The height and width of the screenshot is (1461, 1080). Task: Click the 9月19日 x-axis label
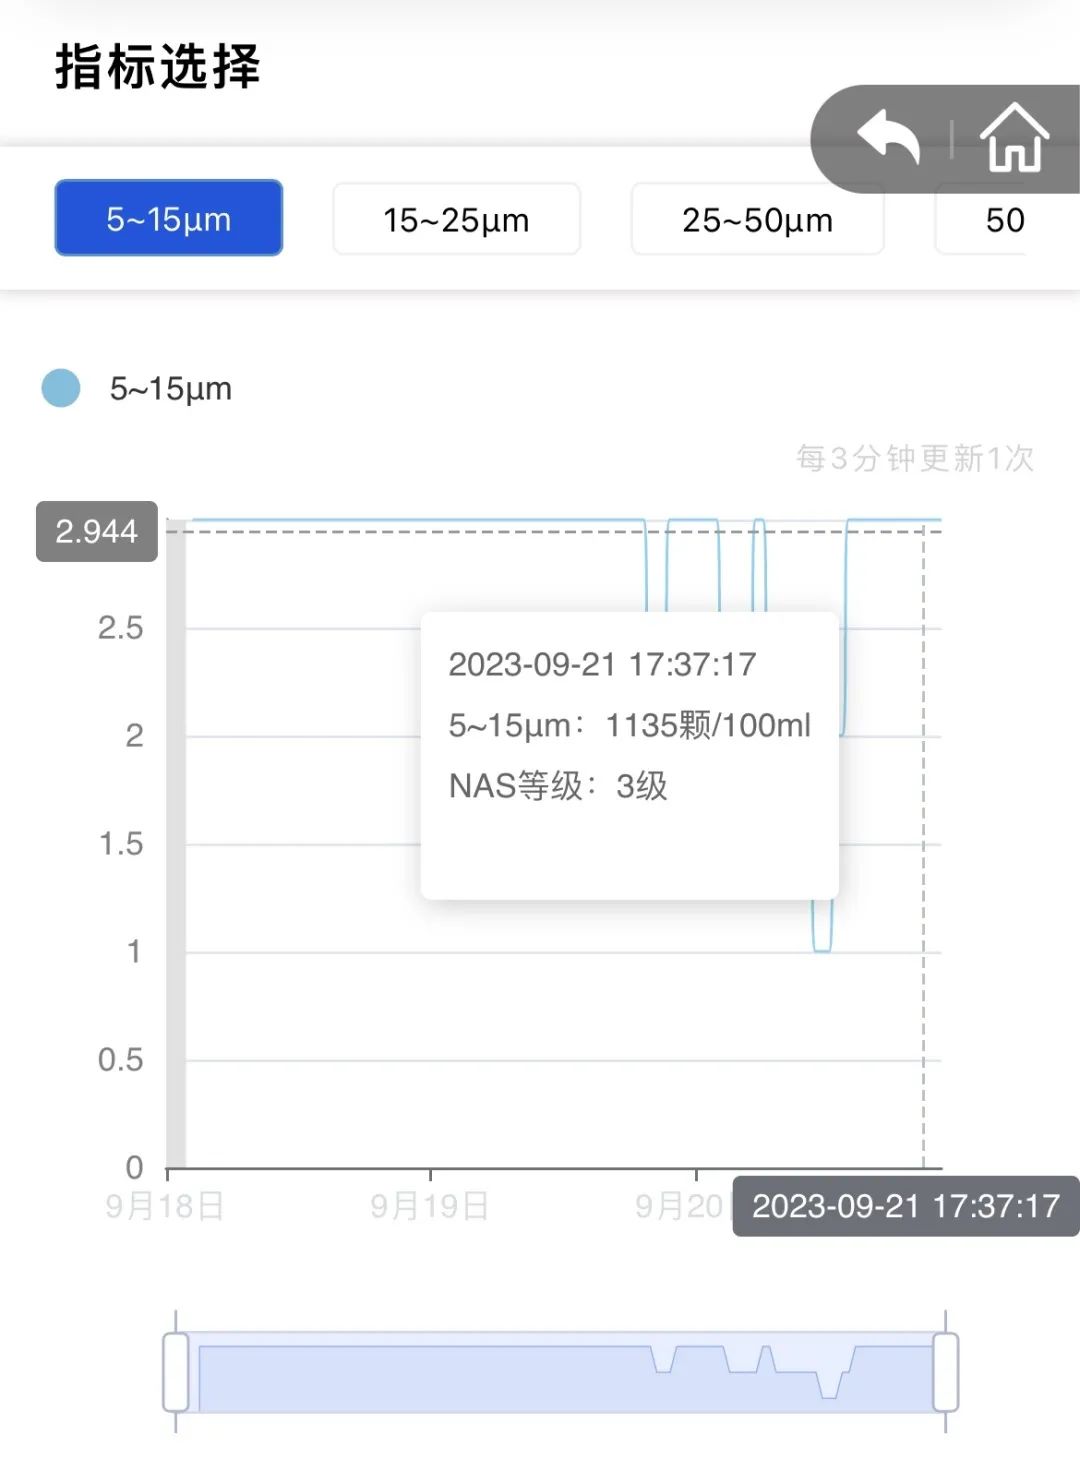[x=430, y=1206]
